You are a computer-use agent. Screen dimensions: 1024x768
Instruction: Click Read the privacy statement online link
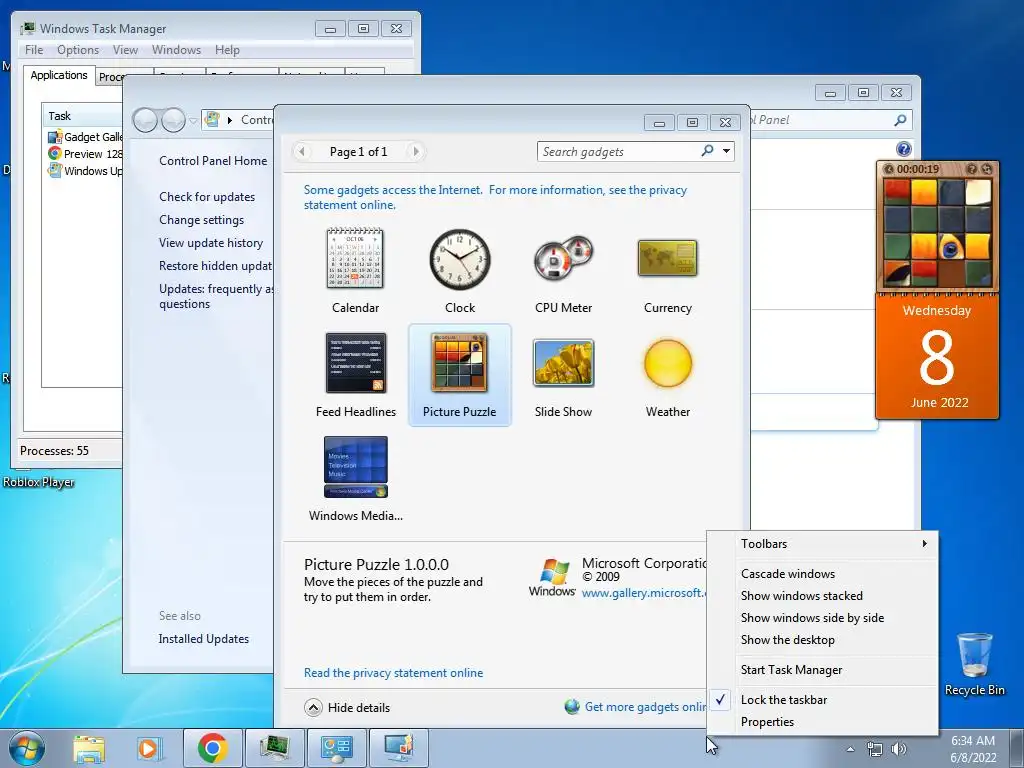[393, 673]
